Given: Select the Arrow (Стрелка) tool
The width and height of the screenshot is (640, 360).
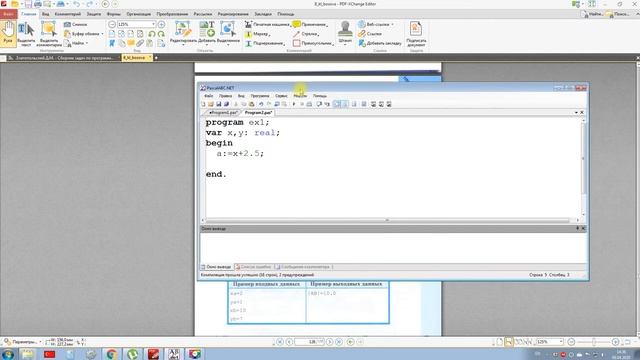Looking at the screenshot, I should pos(306,34).
